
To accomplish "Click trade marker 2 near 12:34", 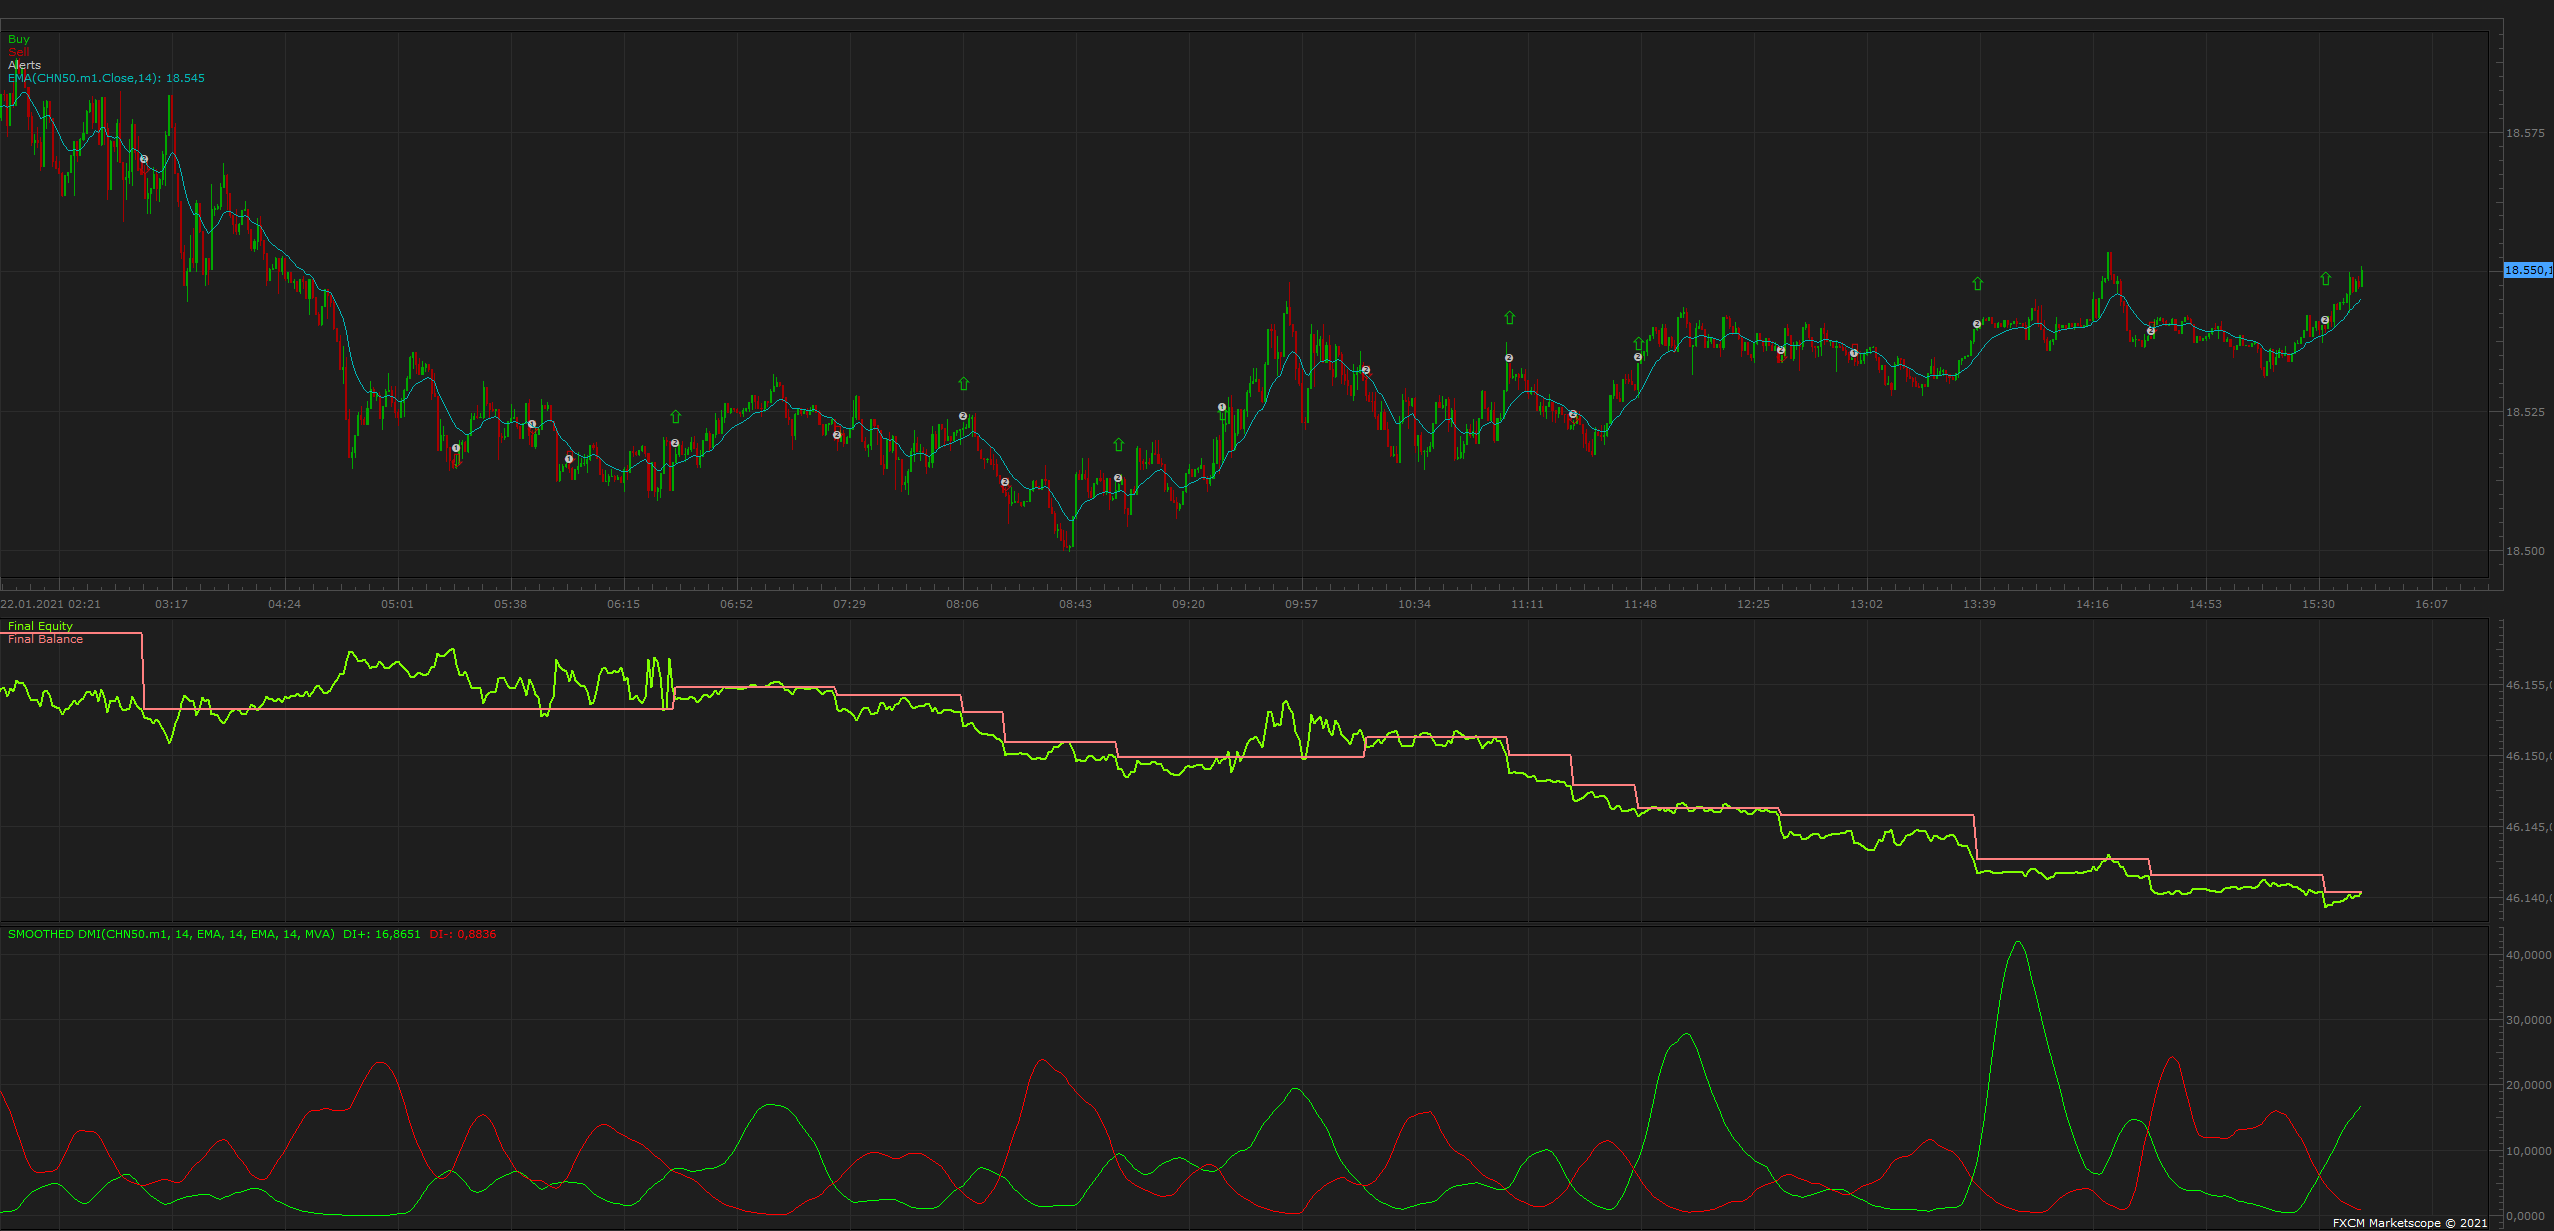I will click(1781, 350).
